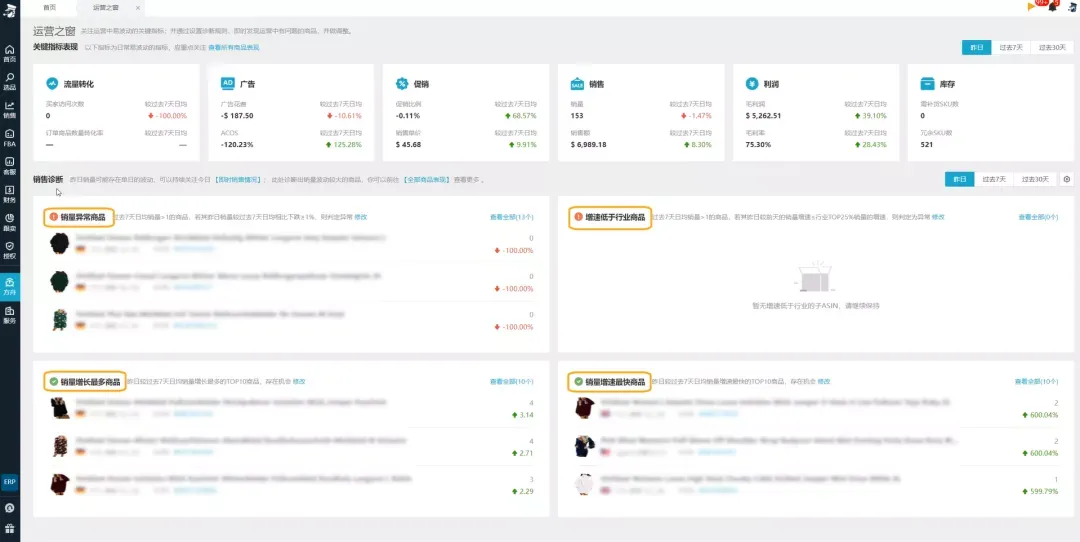Click the 销售额 value $ 6,989.18
Screen dimensions: 1080x542
click(x=588, y=145)
